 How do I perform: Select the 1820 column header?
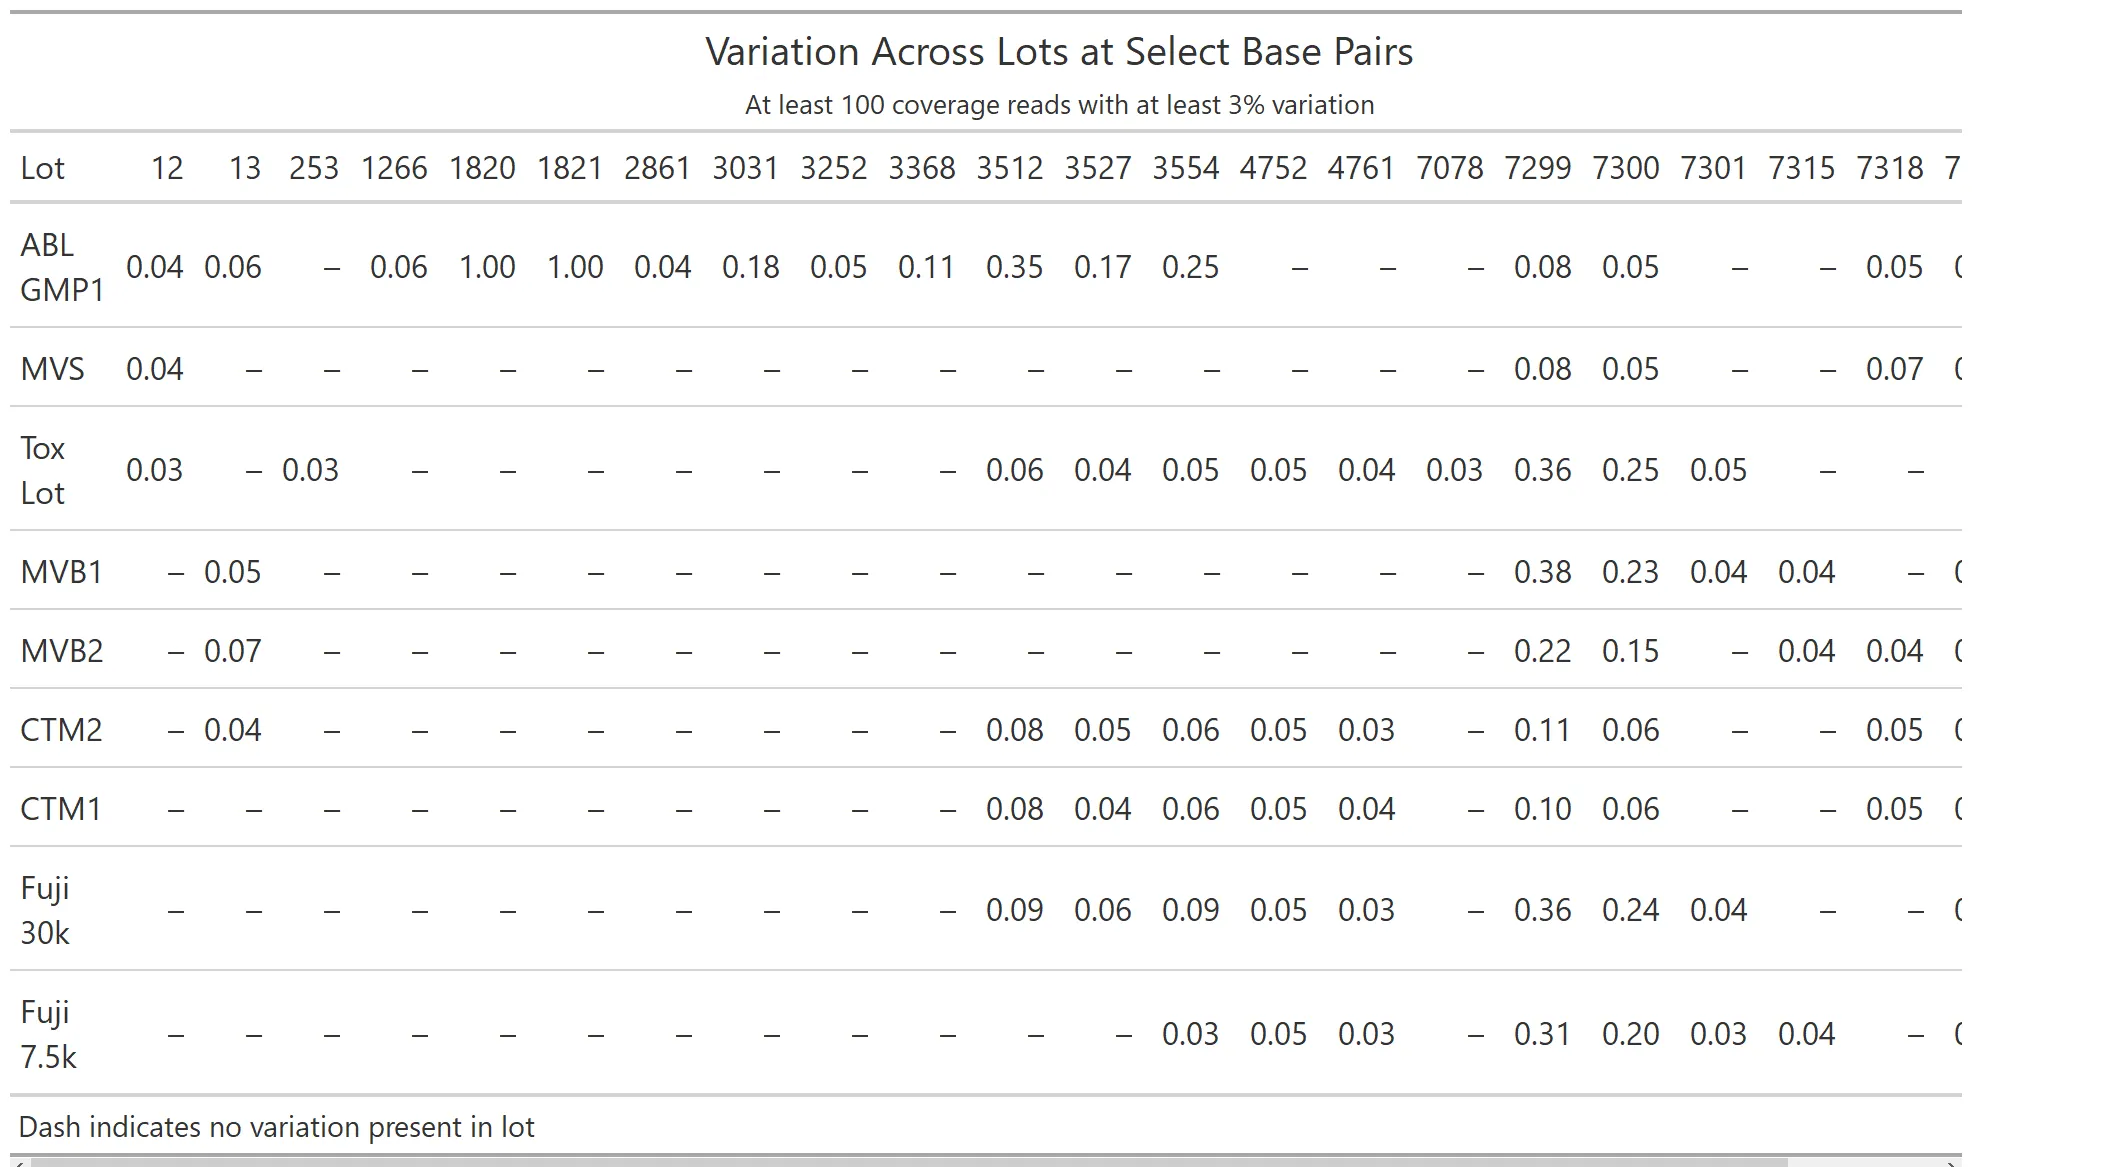click(x=482, y=168)
